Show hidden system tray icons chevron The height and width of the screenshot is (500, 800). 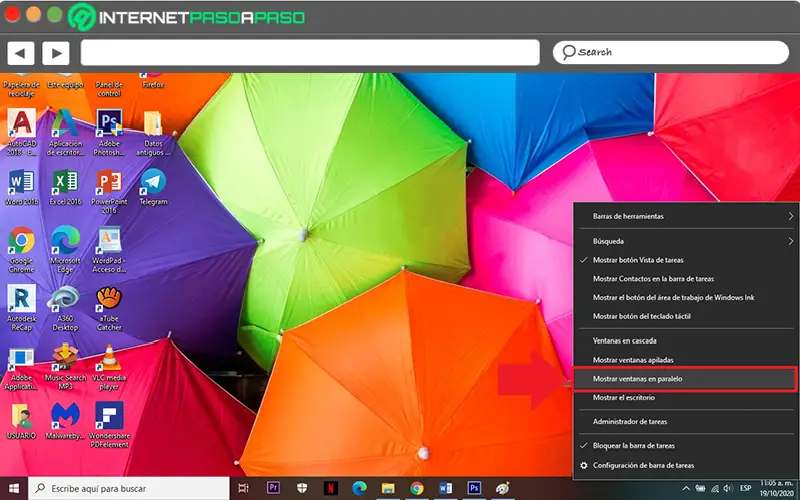coord(686,489)
